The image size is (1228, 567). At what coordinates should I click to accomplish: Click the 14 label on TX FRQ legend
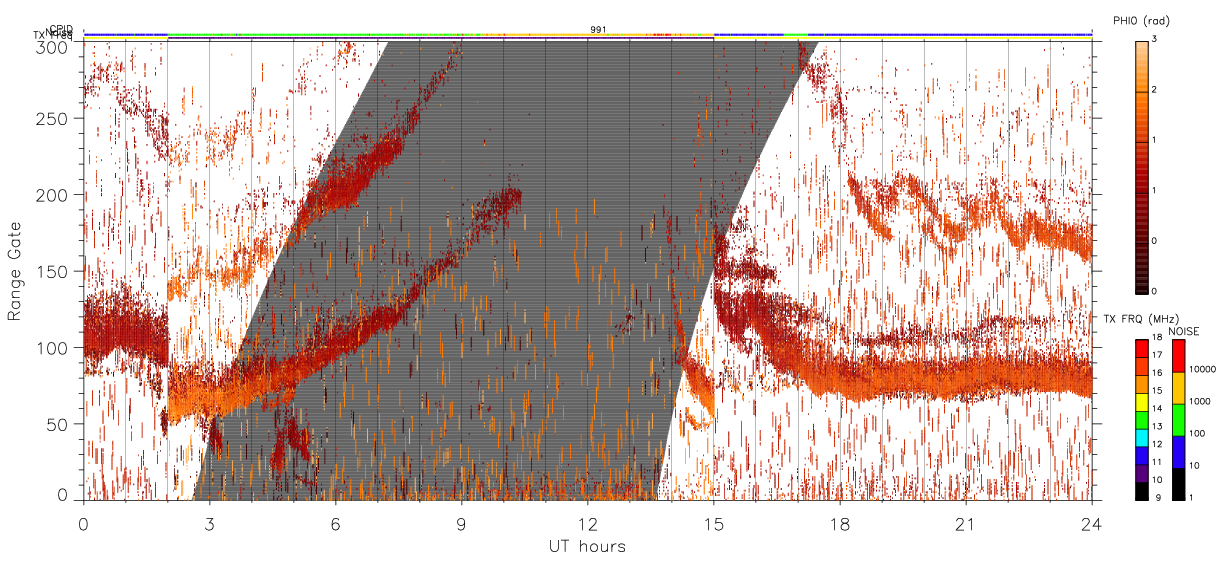[x=1157, y=408]
